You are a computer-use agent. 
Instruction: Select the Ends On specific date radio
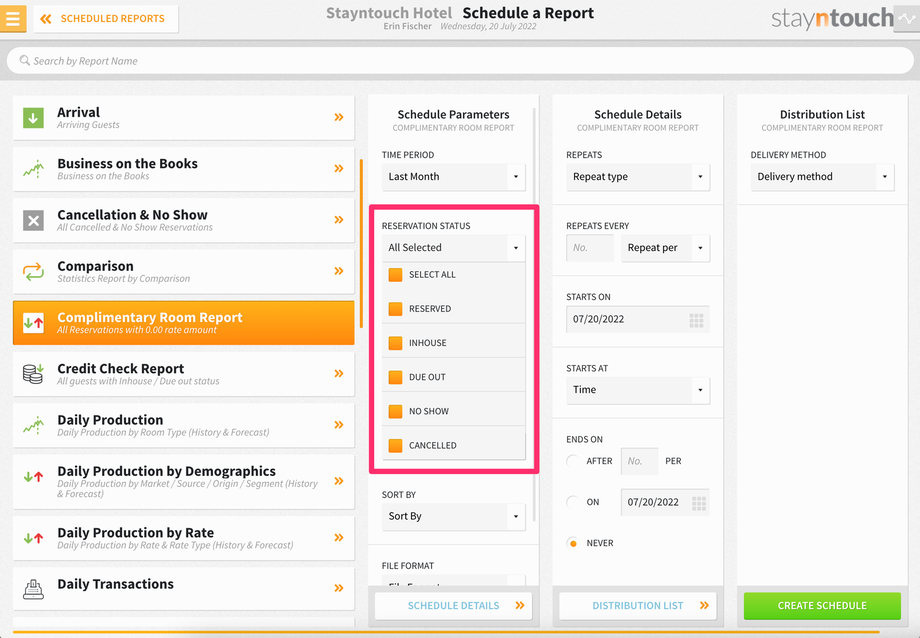click(x=573, y=502)
